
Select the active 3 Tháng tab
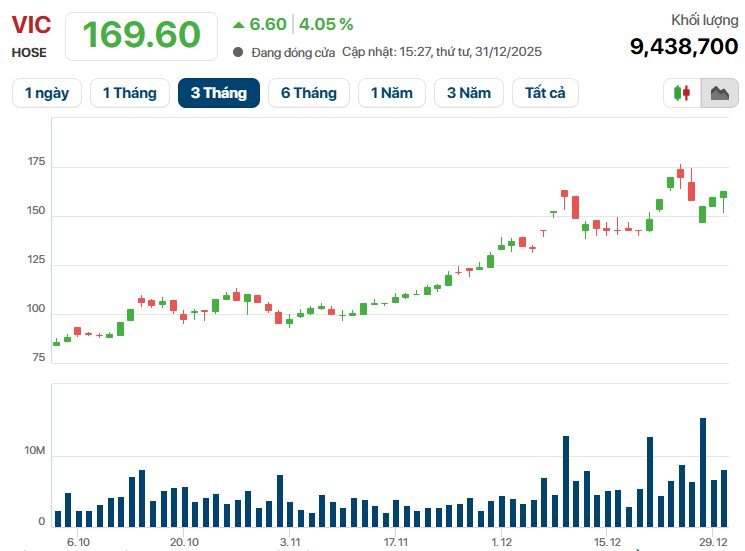point(218,93)
